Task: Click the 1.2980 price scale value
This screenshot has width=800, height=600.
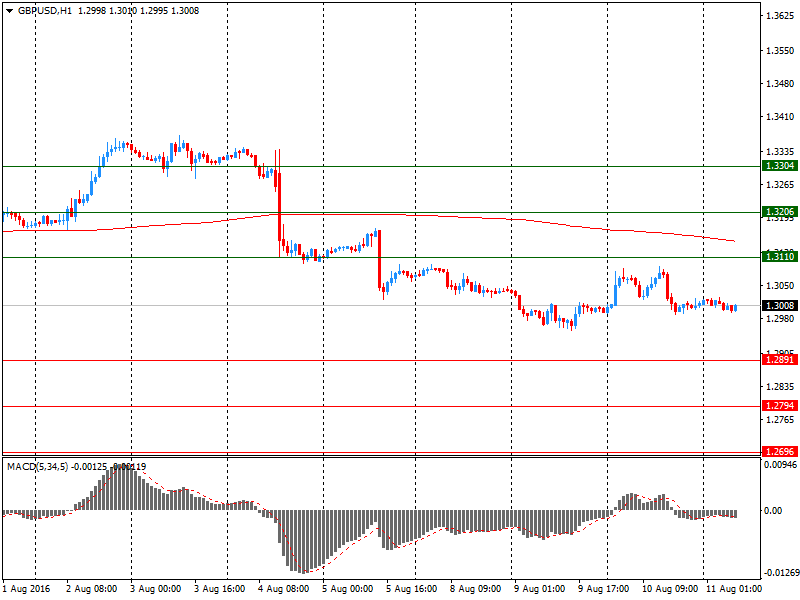Action: [780, 318]
